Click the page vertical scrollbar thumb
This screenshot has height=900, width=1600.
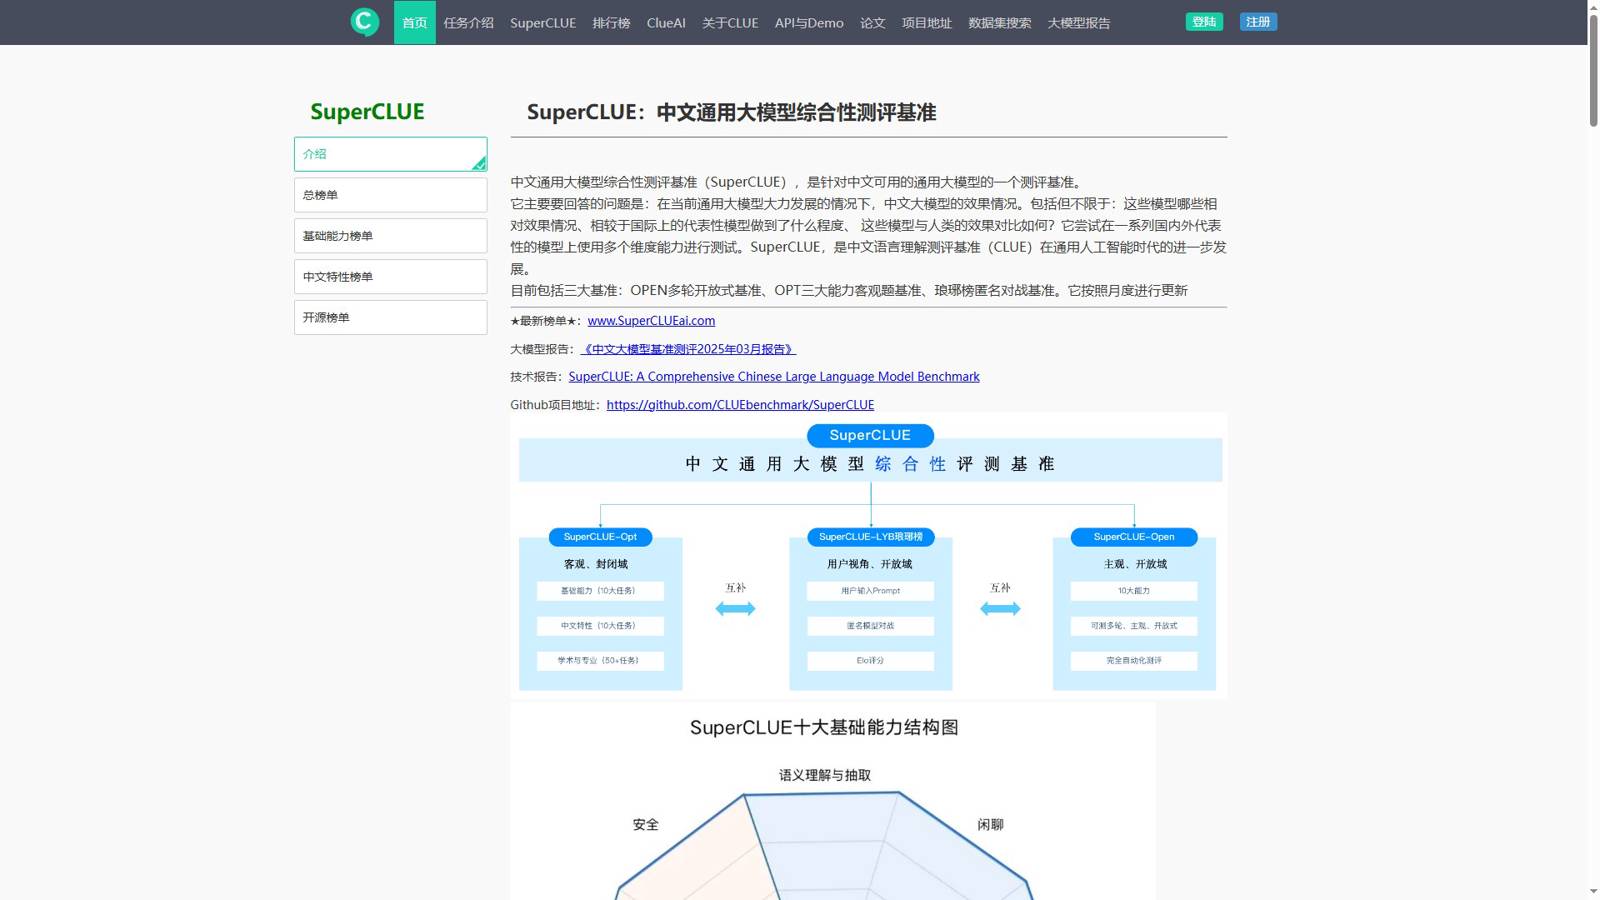[x=1593, y=70]
